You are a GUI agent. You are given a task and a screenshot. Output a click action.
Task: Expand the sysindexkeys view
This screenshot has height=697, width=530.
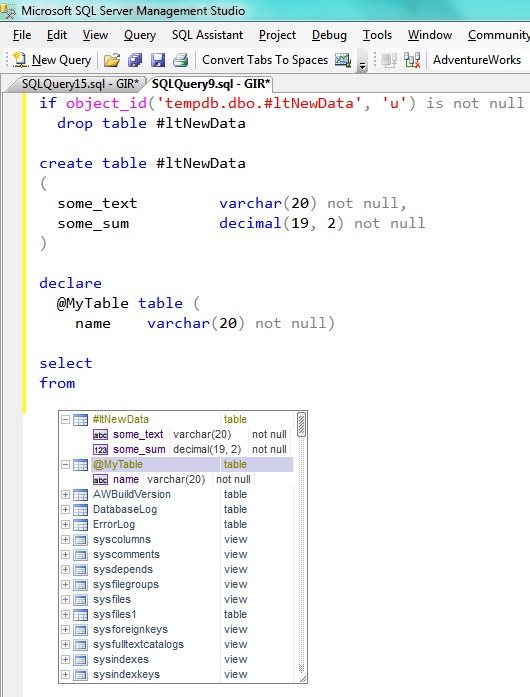(x=65, y=675)
